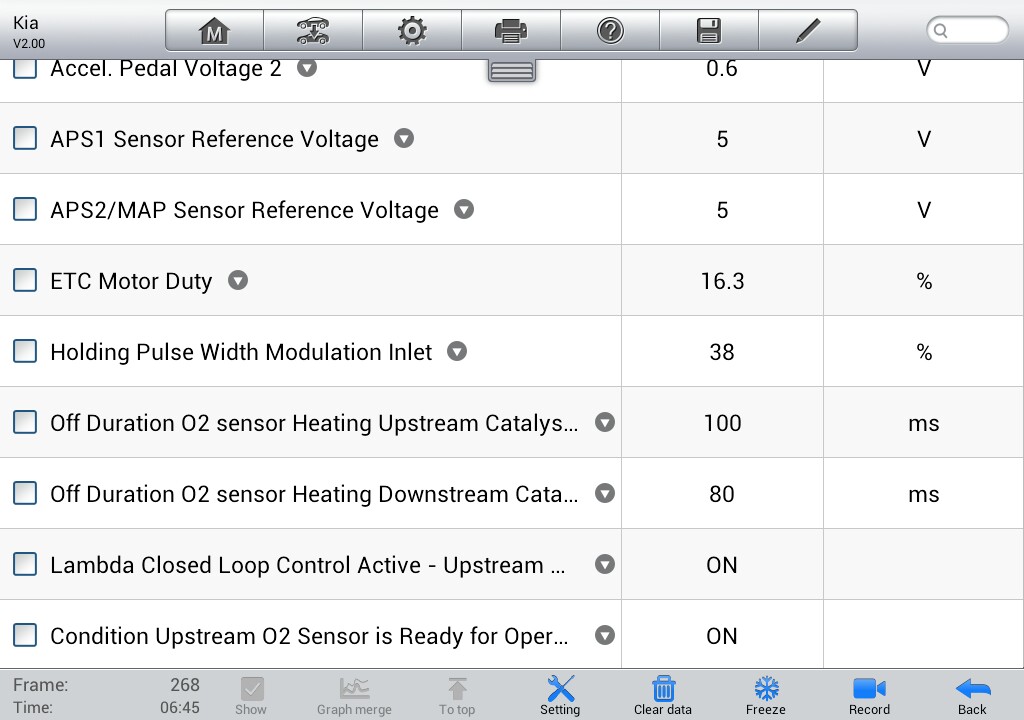Check the ETC Motor Duty checkbox

[25, 280]
